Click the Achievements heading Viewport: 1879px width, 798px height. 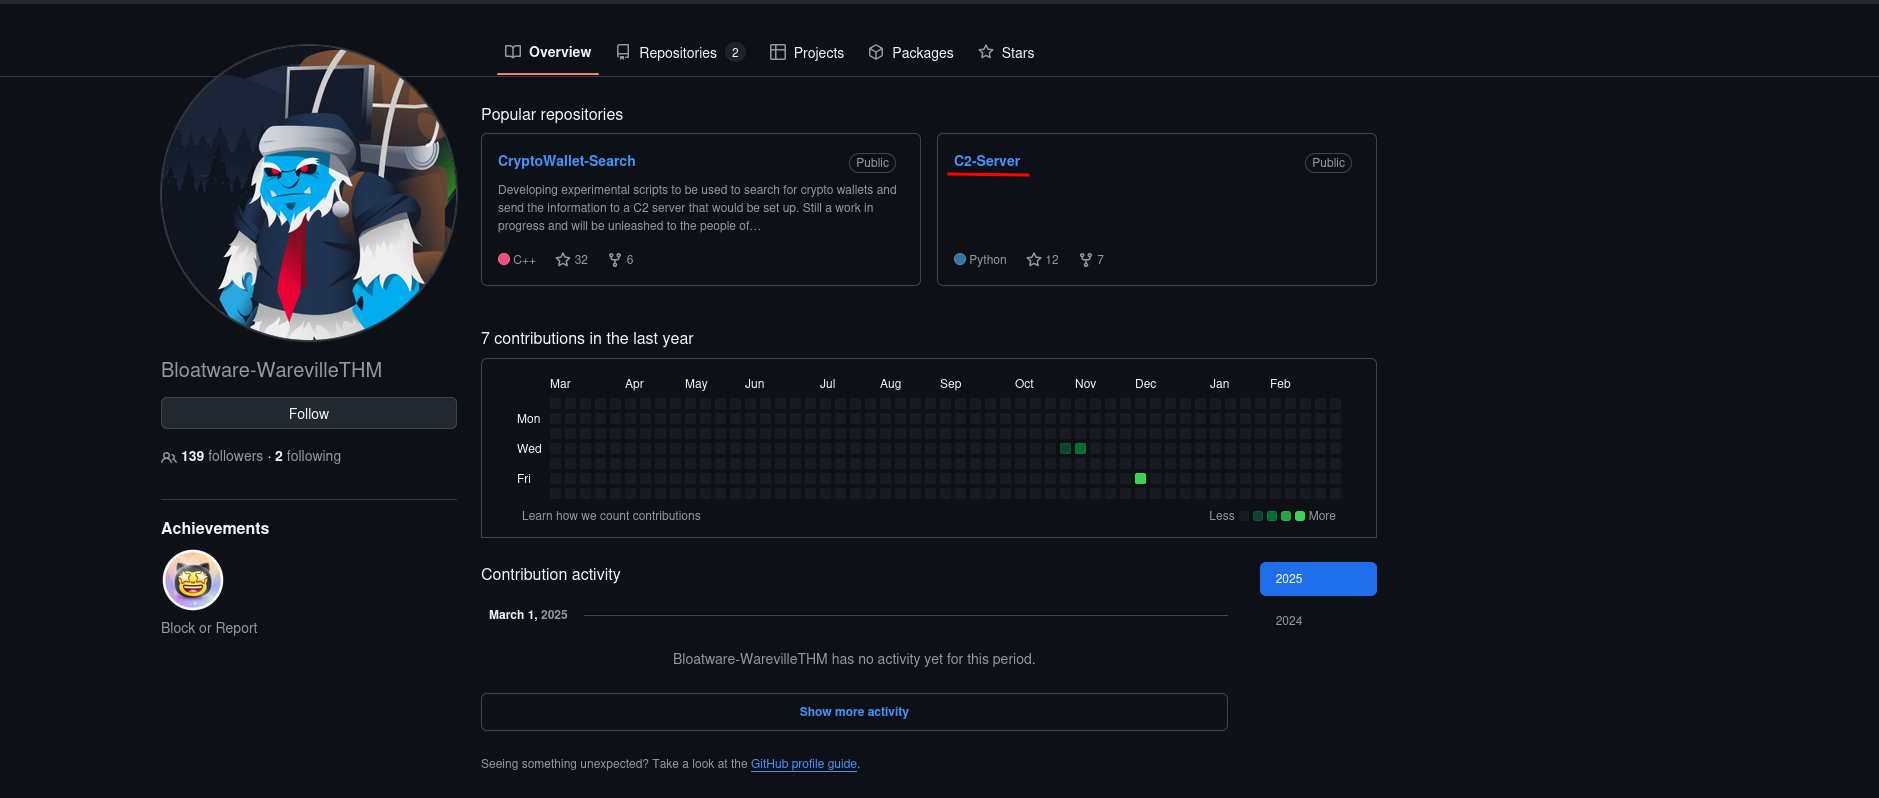click(x=215, y=528)
